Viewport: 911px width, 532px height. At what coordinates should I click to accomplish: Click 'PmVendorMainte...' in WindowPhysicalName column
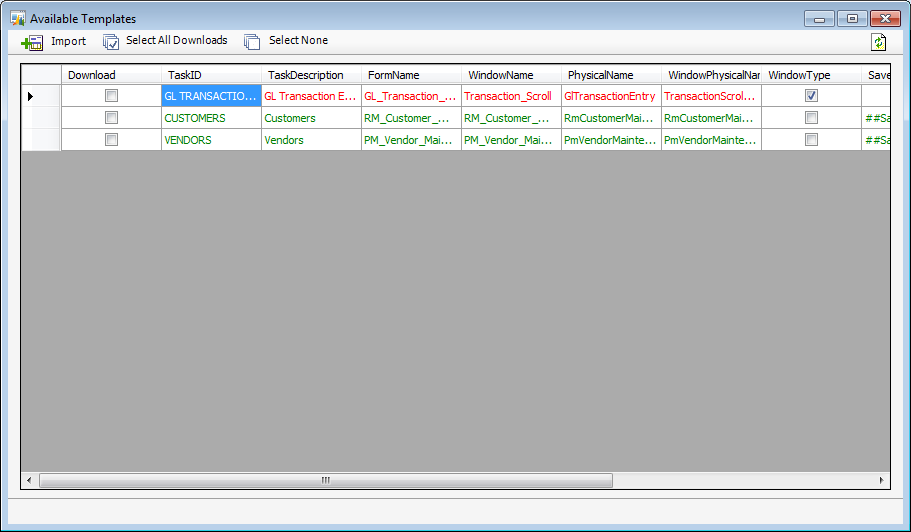pos(711,140)
